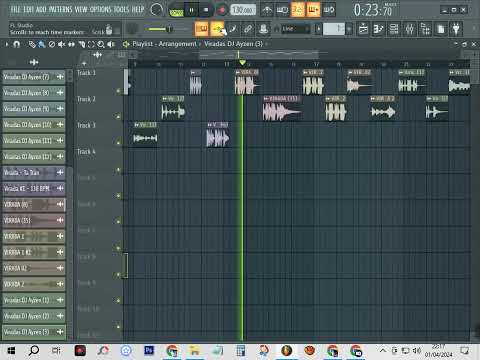Open the Playlist - Arrangement selector
The width and height of the screenshot is (480, 360).
164,44
